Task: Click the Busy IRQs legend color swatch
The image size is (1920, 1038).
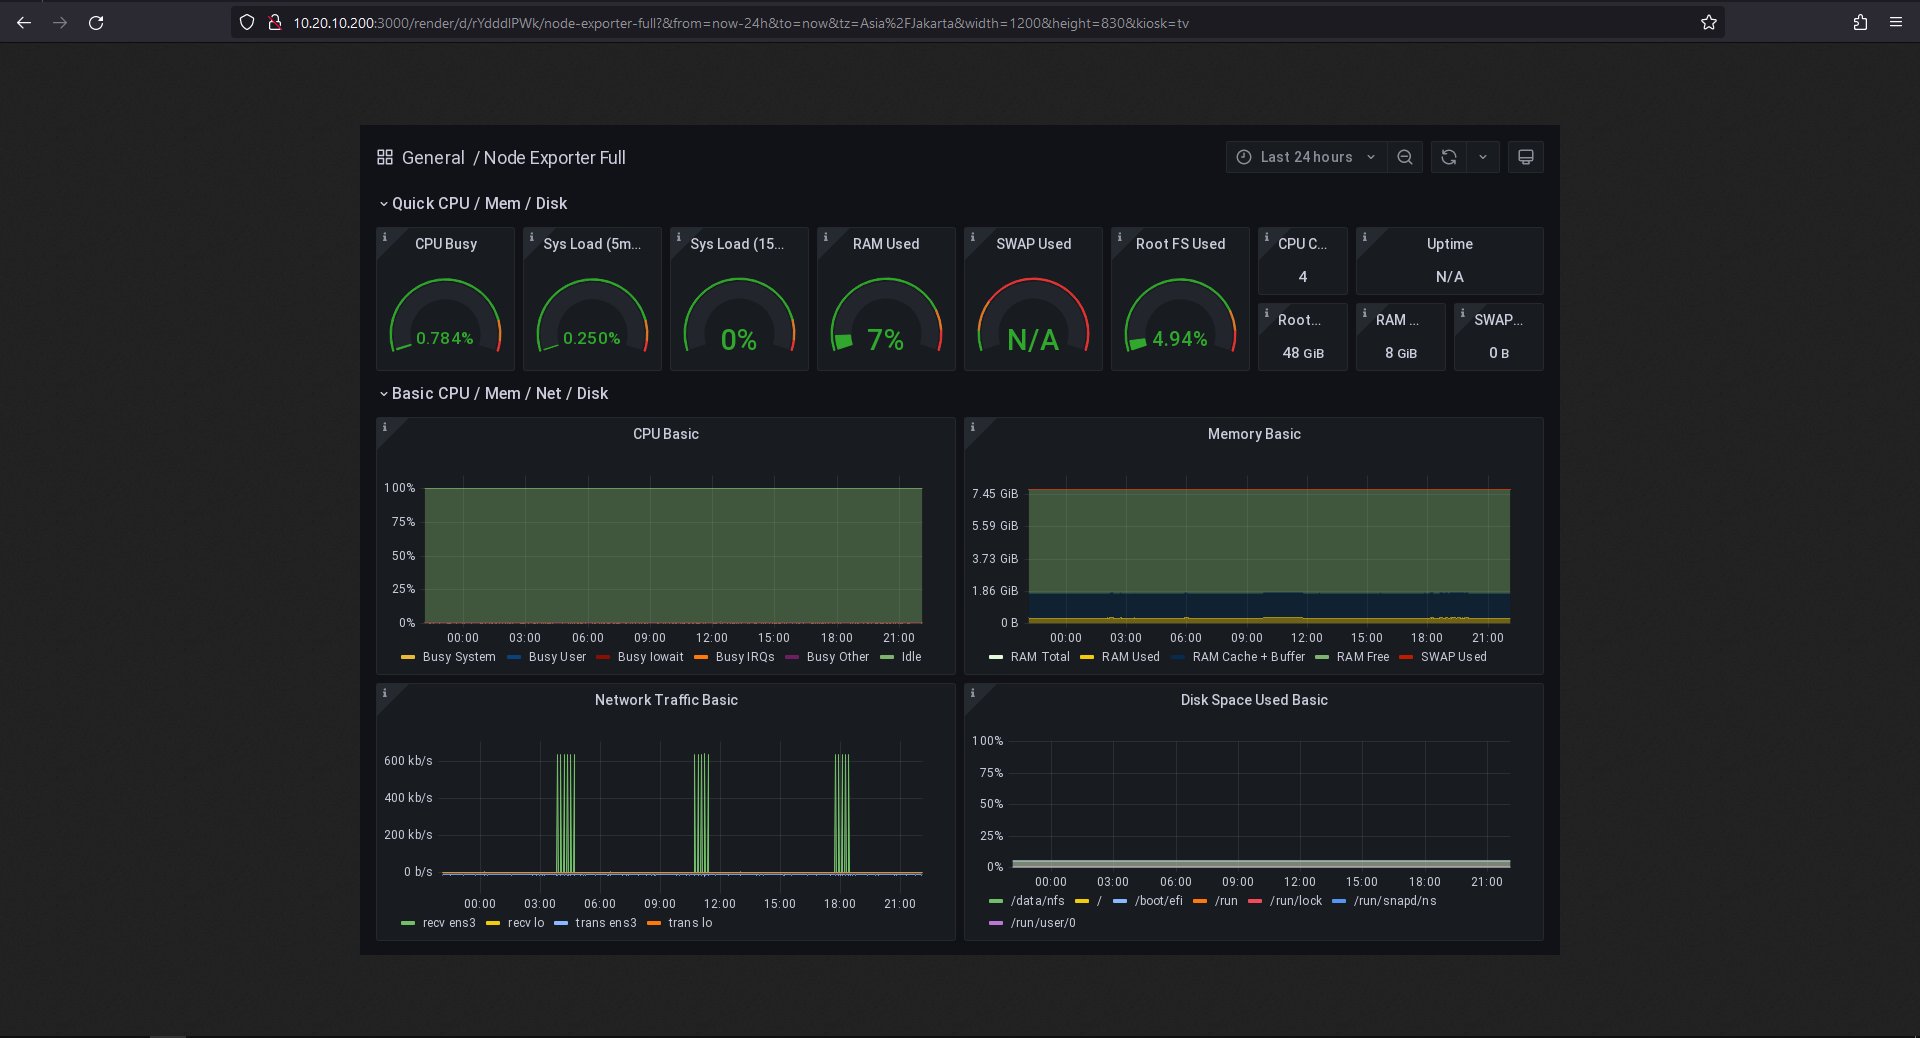Action: [x=701, y=657]
